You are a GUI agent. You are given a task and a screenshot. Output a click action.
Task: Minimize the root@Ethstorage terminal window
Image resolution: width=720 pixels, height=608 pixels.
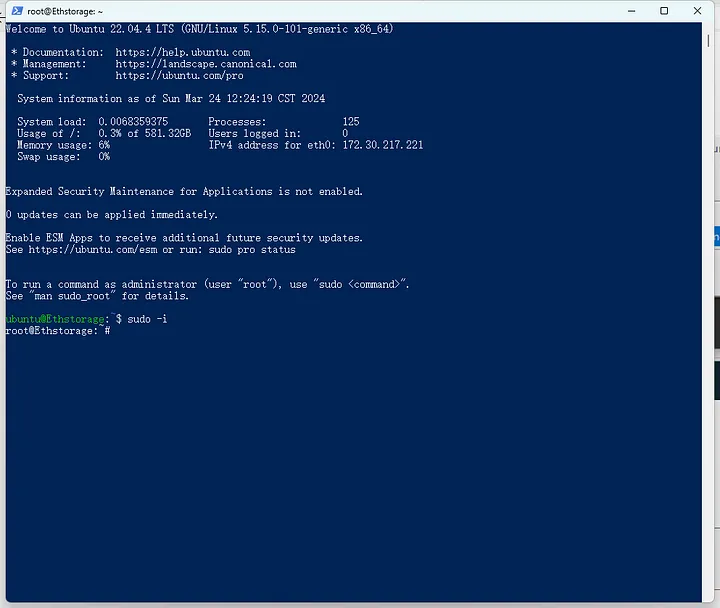coord(631,11)
